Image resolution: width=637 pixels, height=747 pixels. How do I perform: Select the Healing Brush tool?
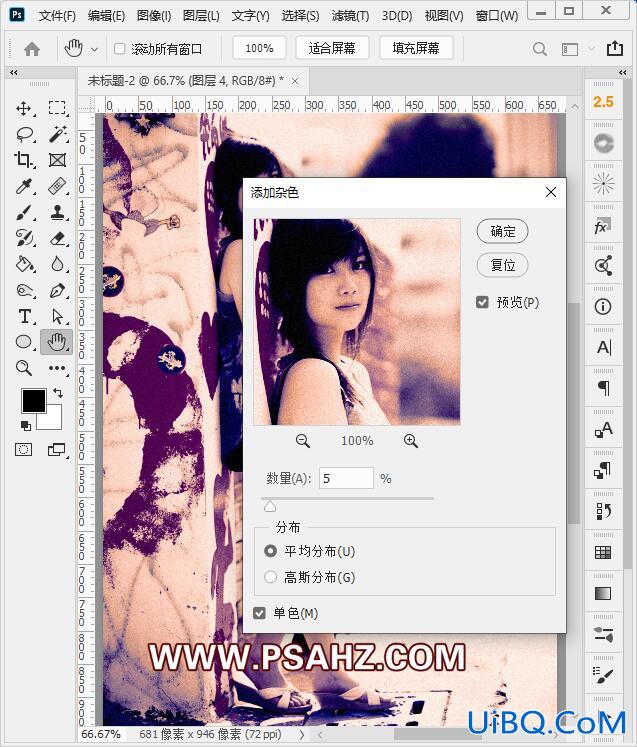(x=57, y=186)
